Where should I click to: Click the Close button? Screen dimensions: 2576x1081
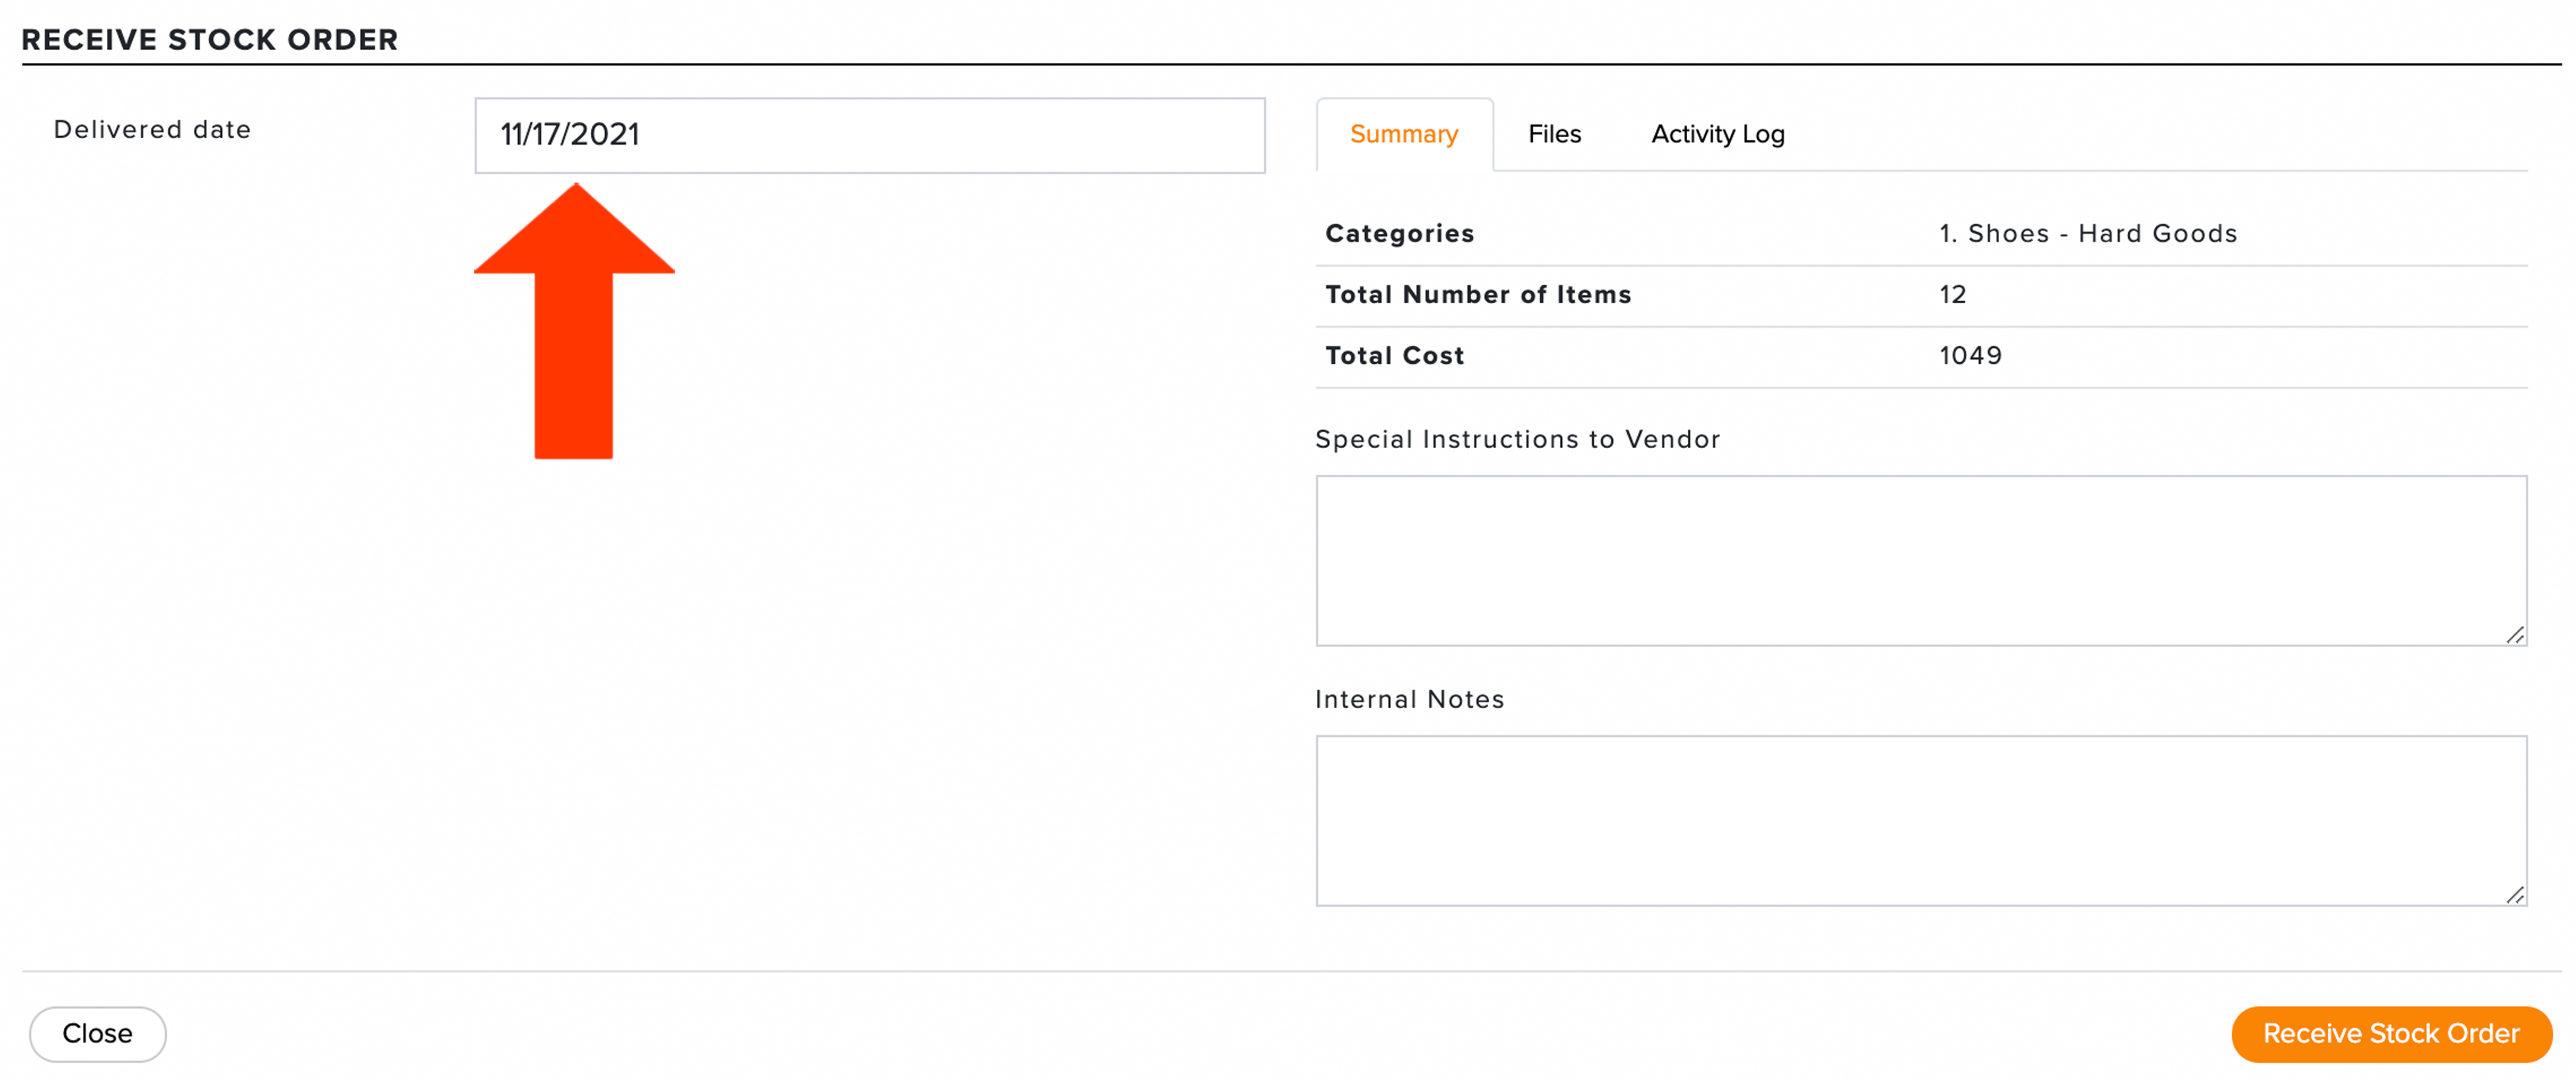(97, 1033)
